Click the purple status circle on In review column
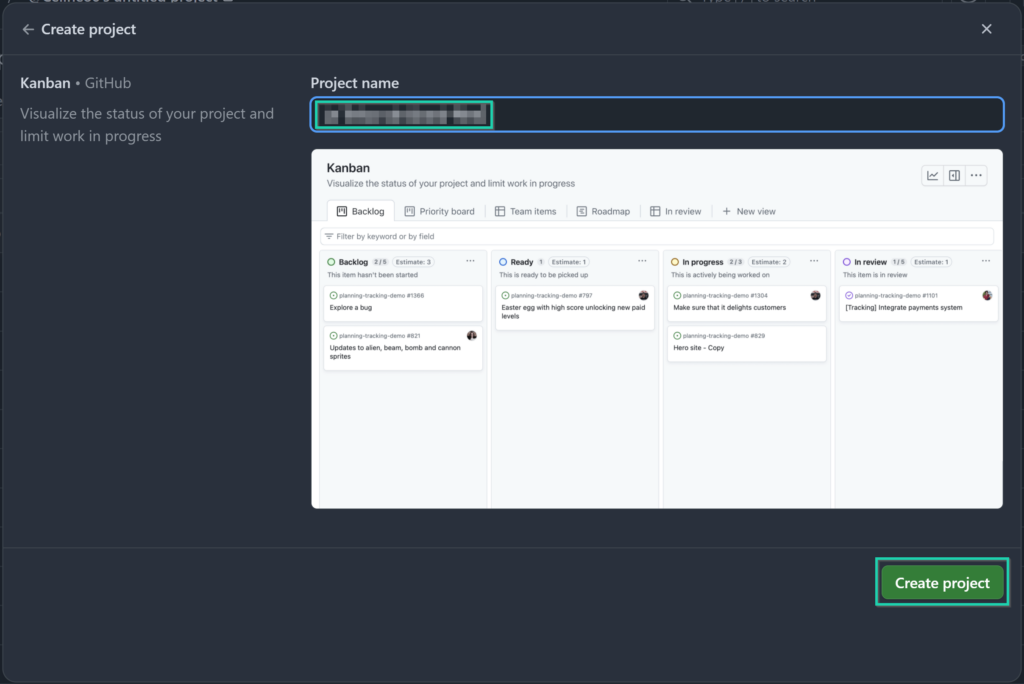Image resolution: width=1024 pixels, height=684 pixels. [846, 262]
